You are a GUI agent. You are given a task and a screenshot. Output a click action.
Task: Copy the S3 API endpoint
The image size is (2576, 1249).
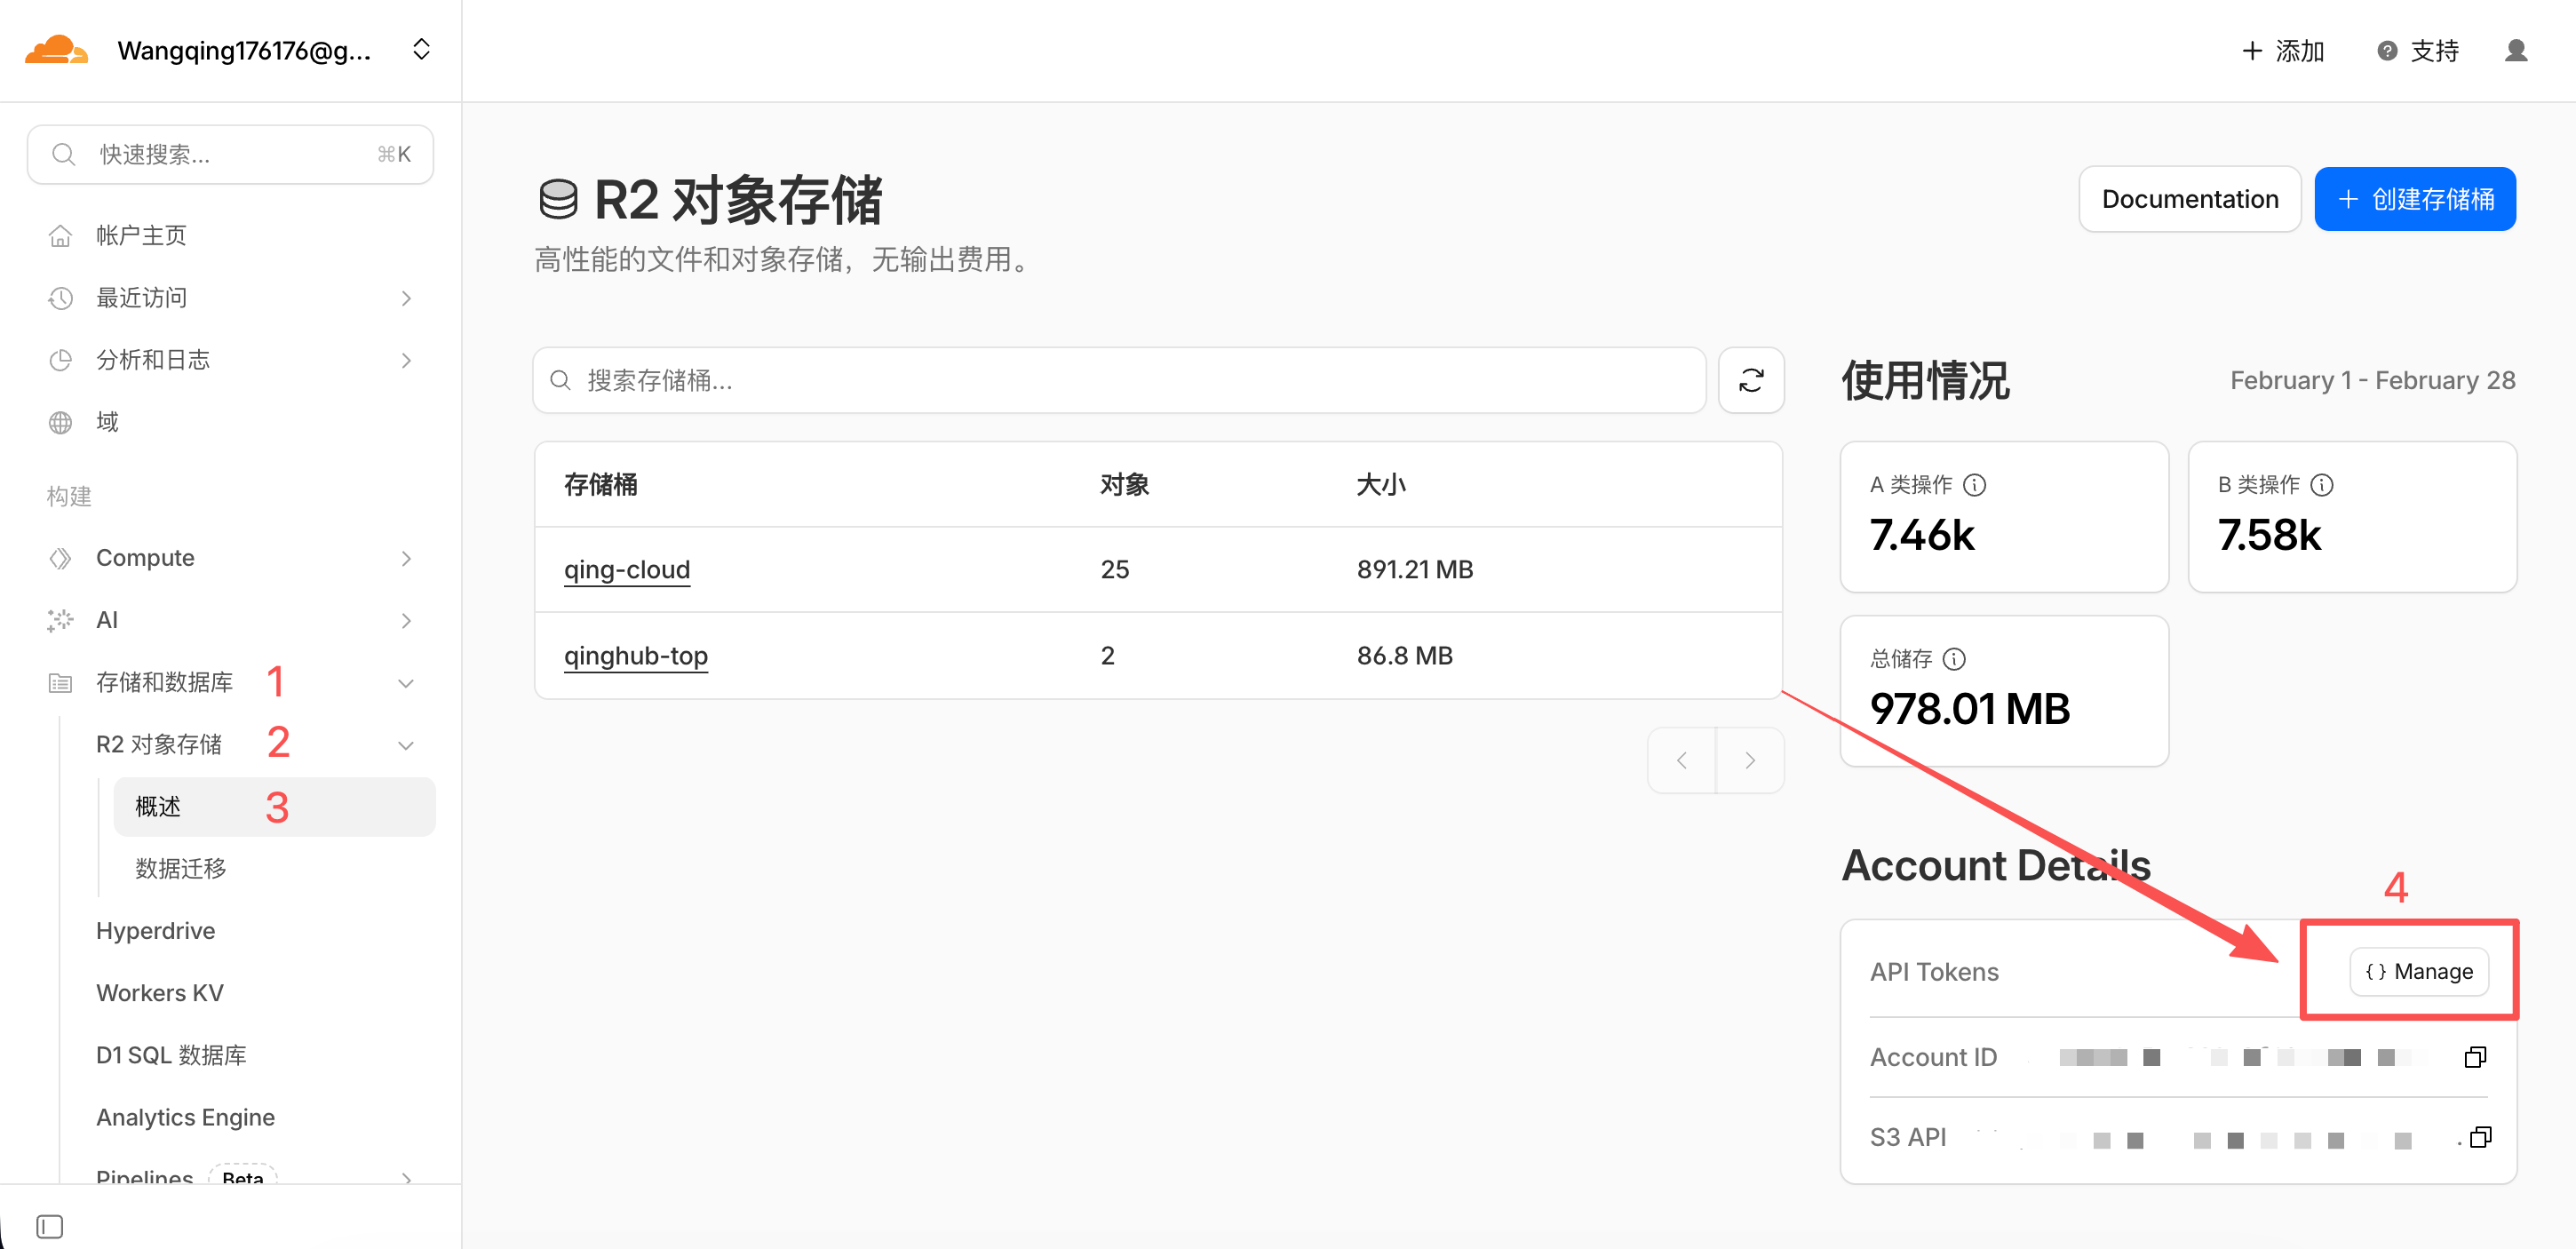[2480, 1137]
